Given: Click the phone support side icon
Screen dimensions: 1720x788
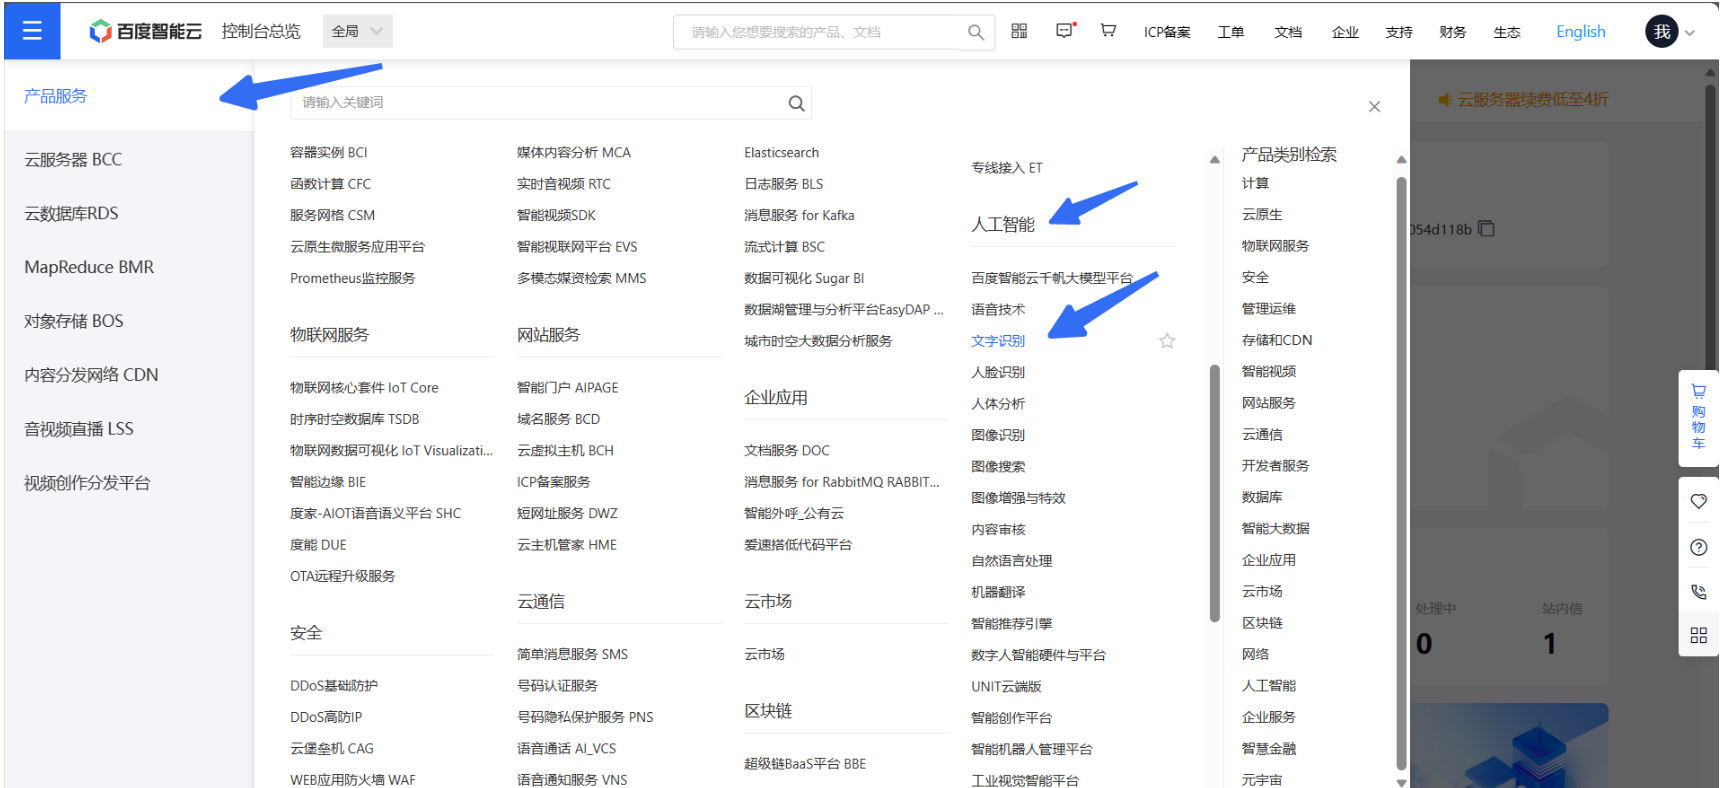Looking at the screenshot, I should point(1698,591).
